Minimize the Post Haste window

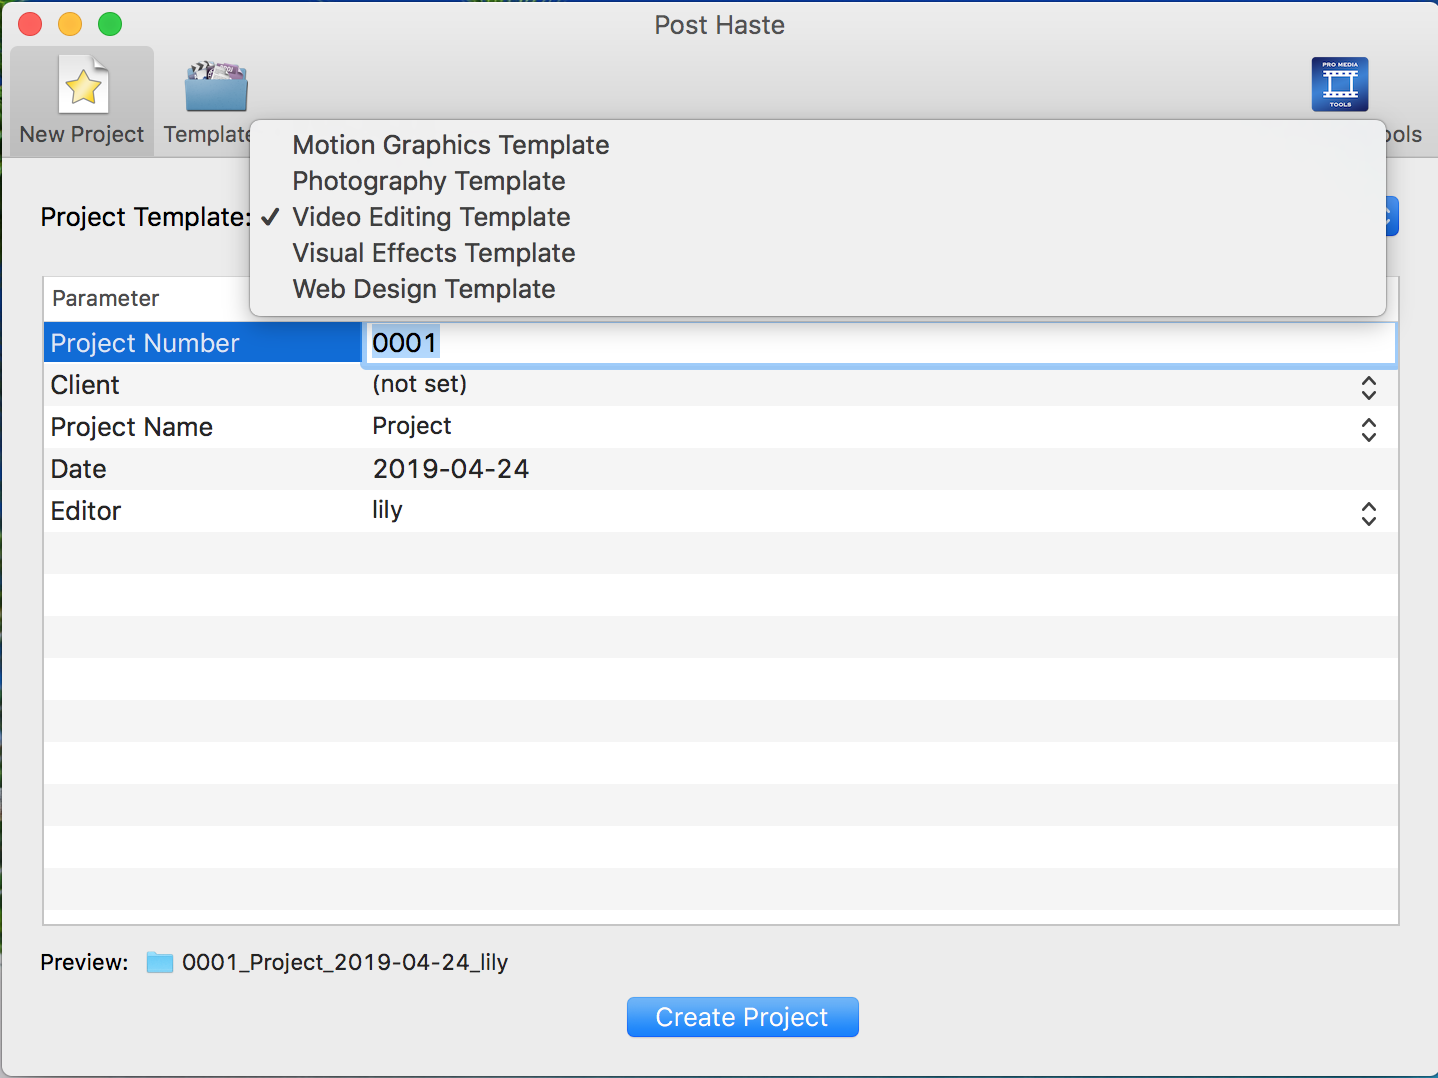pos(70,24)
